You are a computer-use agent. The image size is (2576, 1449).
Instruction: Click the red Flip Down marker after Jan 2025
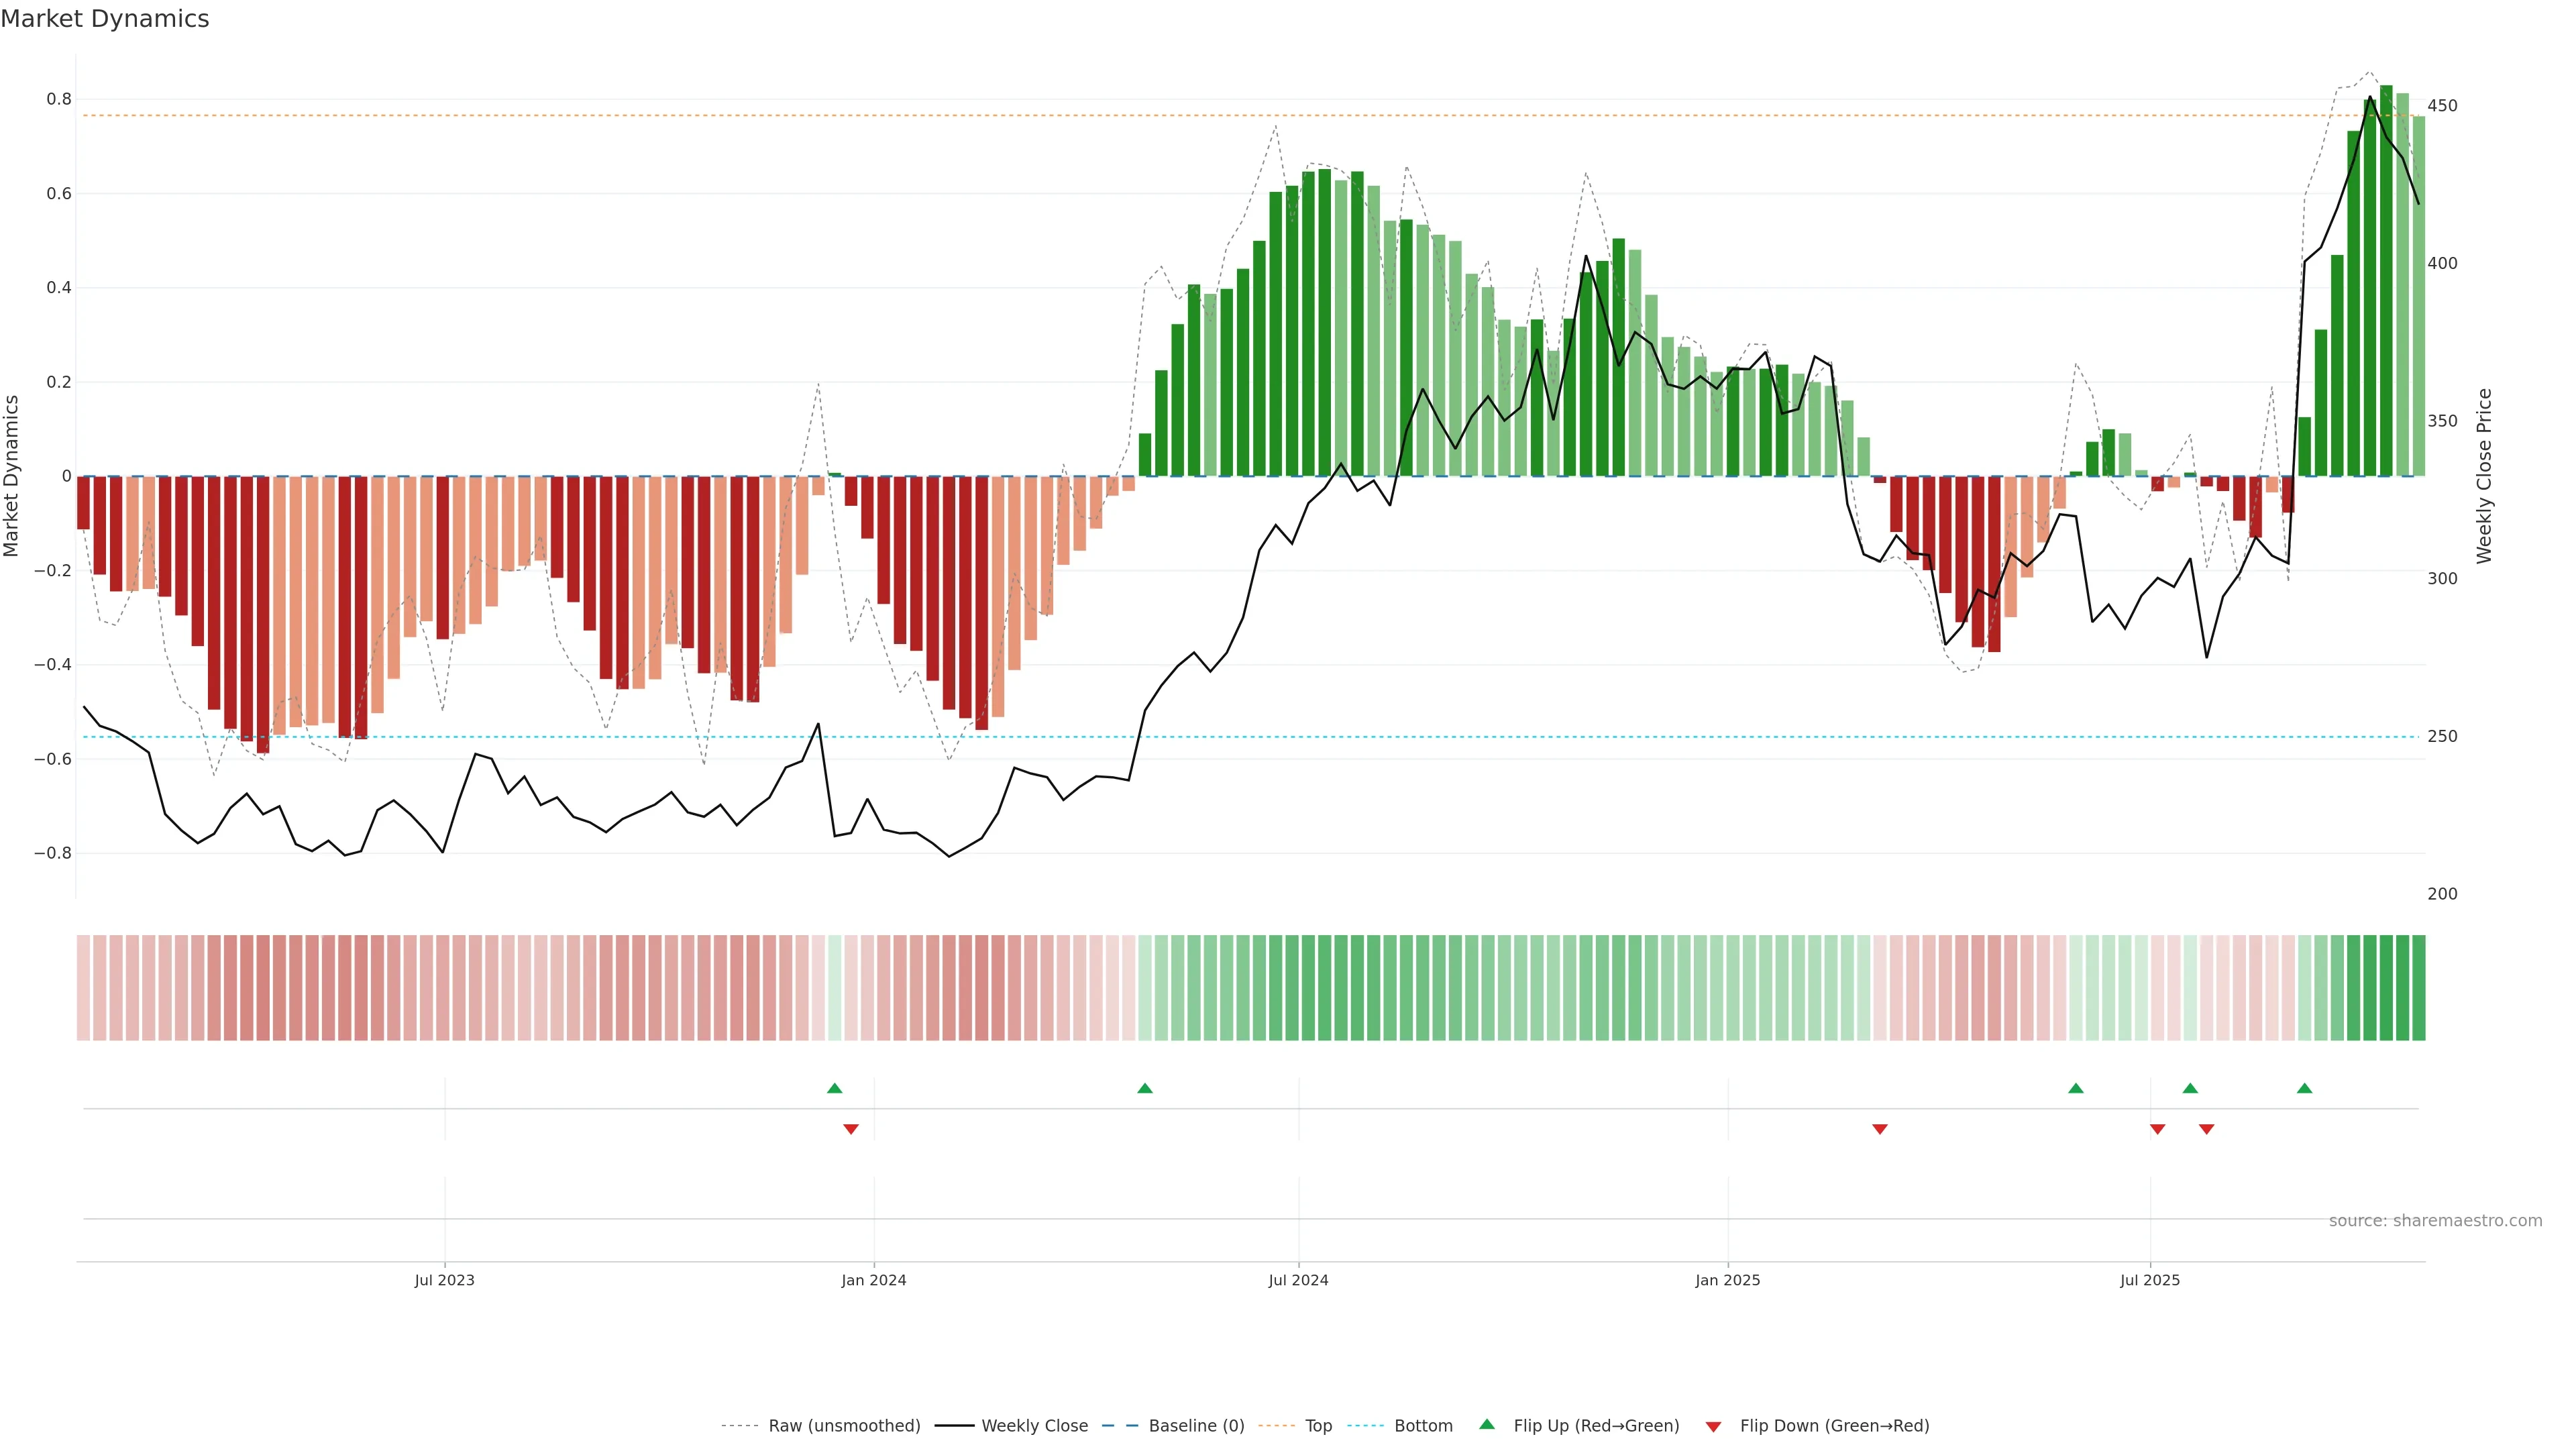[x=1879, y=1129]
